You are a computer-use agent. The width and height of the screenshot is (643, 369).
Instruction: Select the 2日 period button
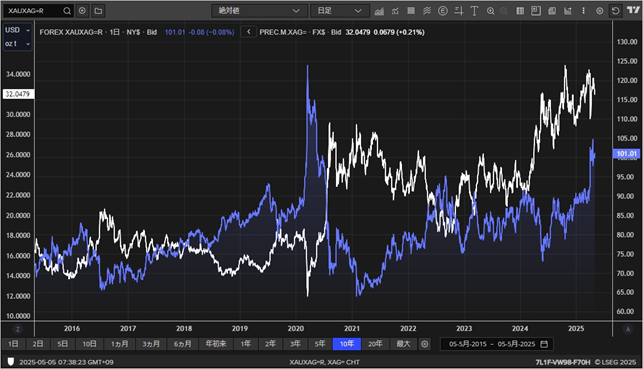(x=38, y=344)
